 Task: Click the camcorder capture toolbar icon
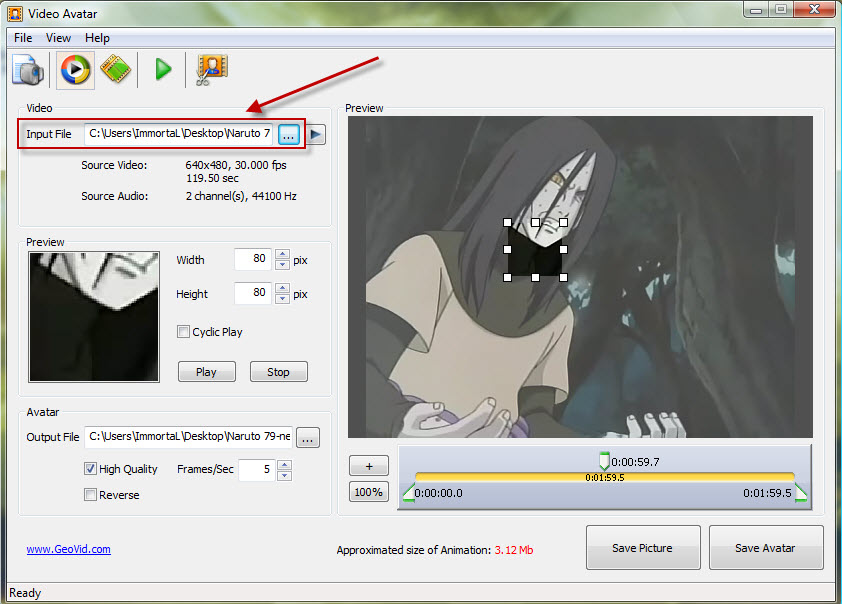[28, 70]
